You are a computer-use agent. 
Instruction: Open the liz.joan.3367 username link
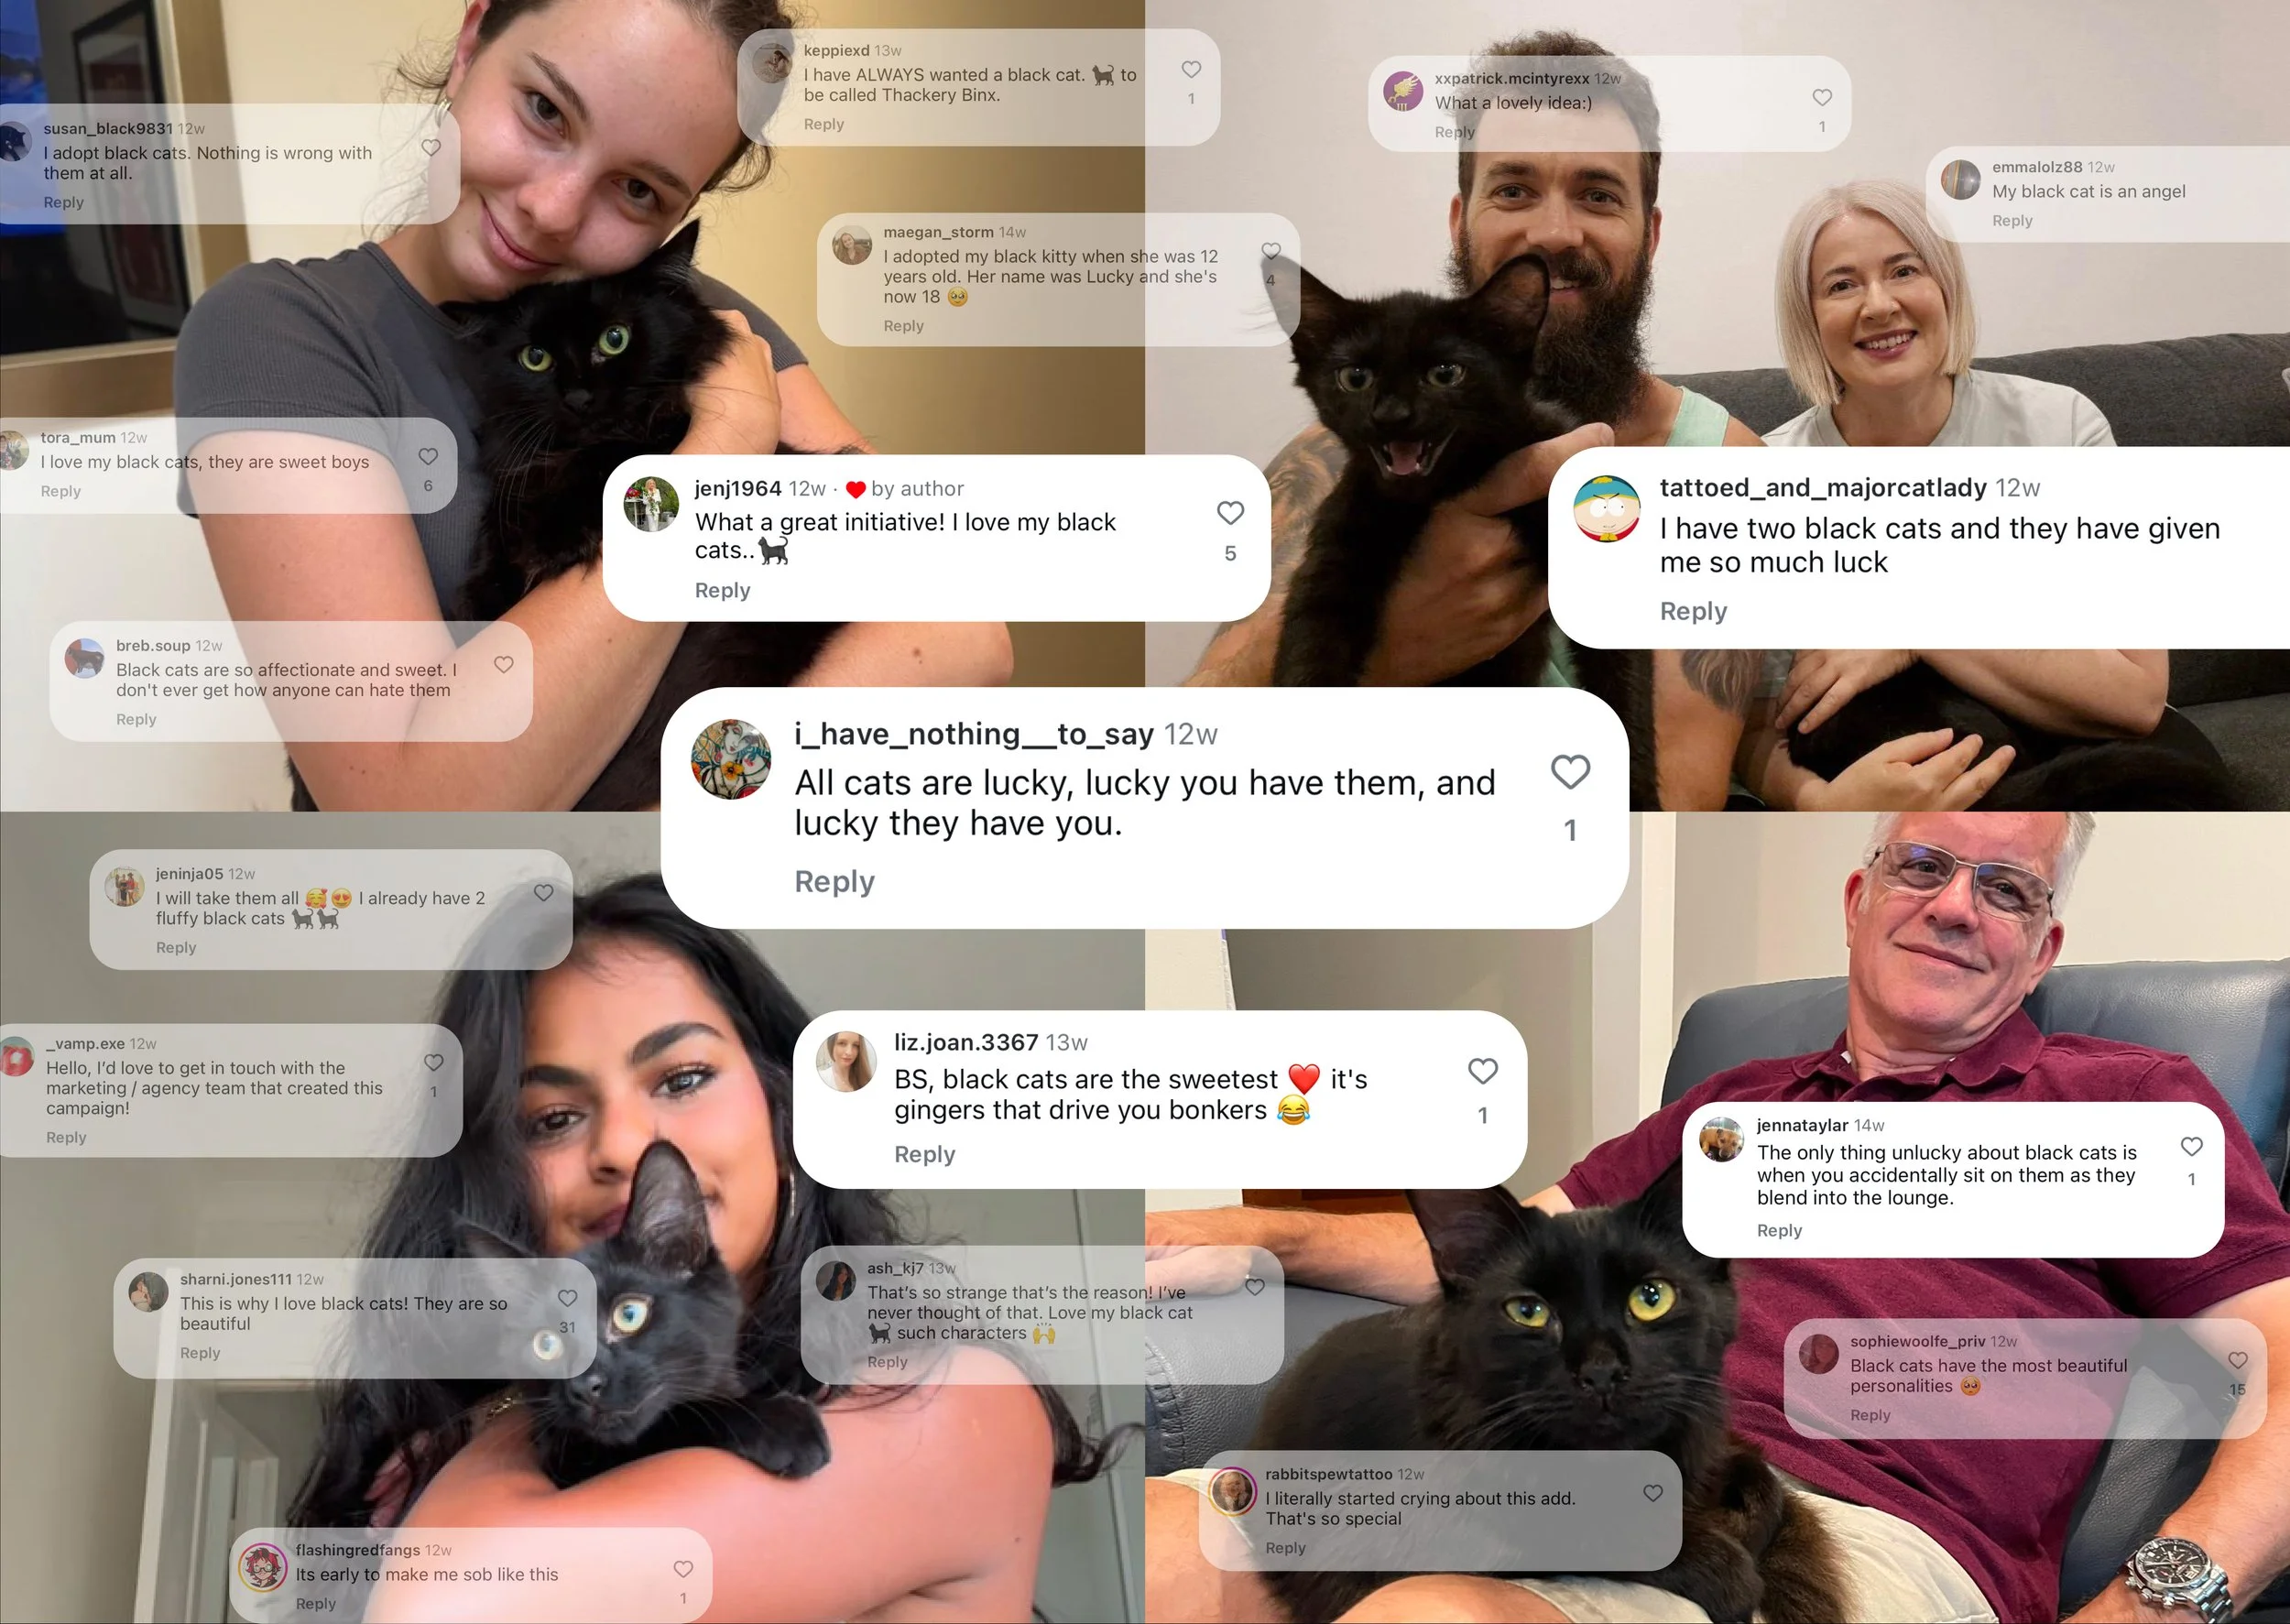pos(966,1042)
